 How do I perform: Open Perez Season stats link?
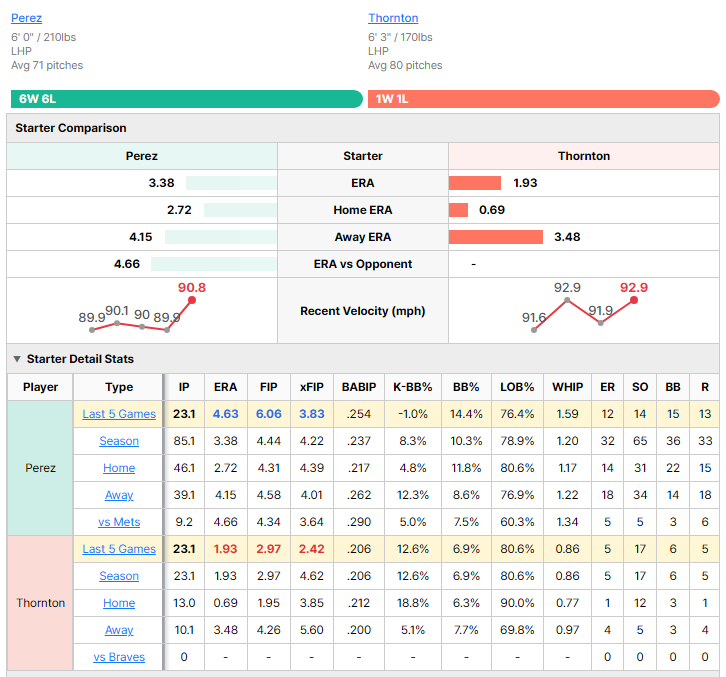point(119,441)
